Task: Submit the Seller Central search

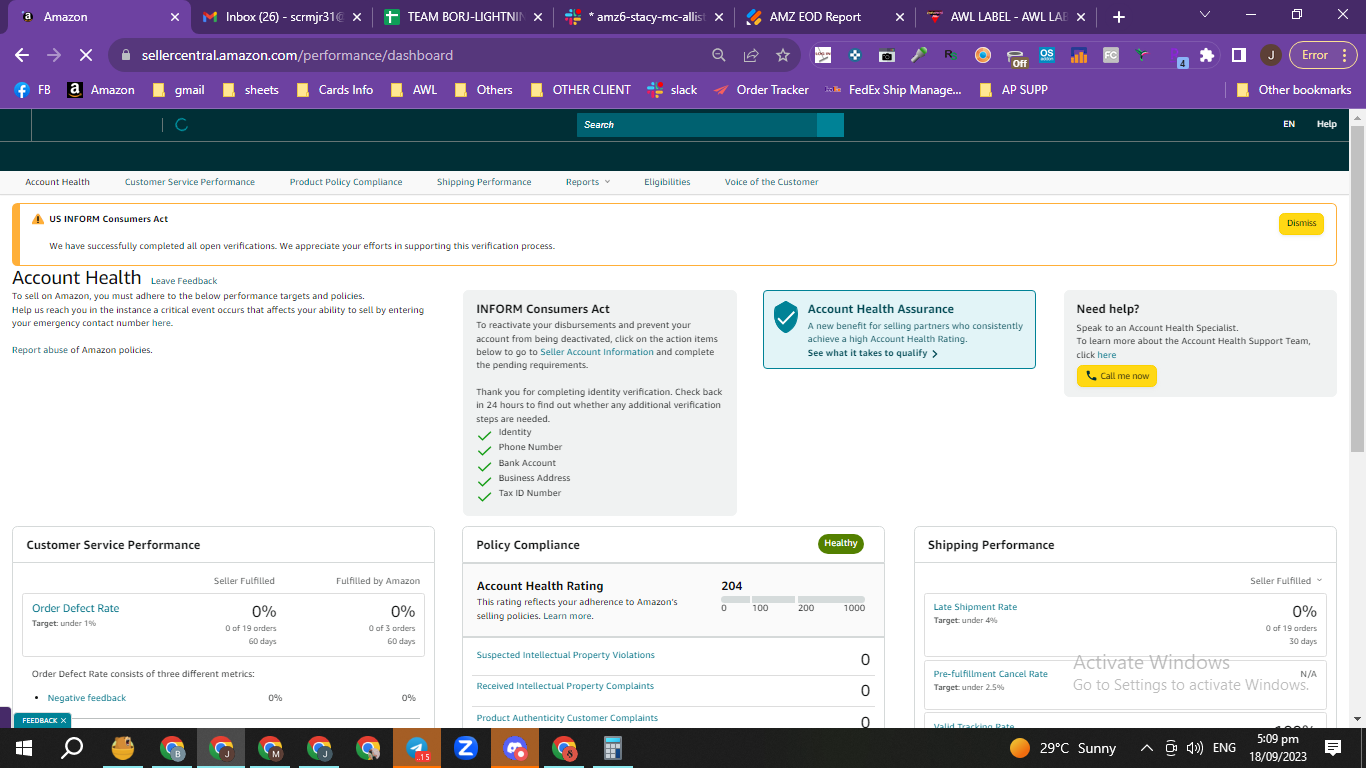Action: click(x=830, y=125)
